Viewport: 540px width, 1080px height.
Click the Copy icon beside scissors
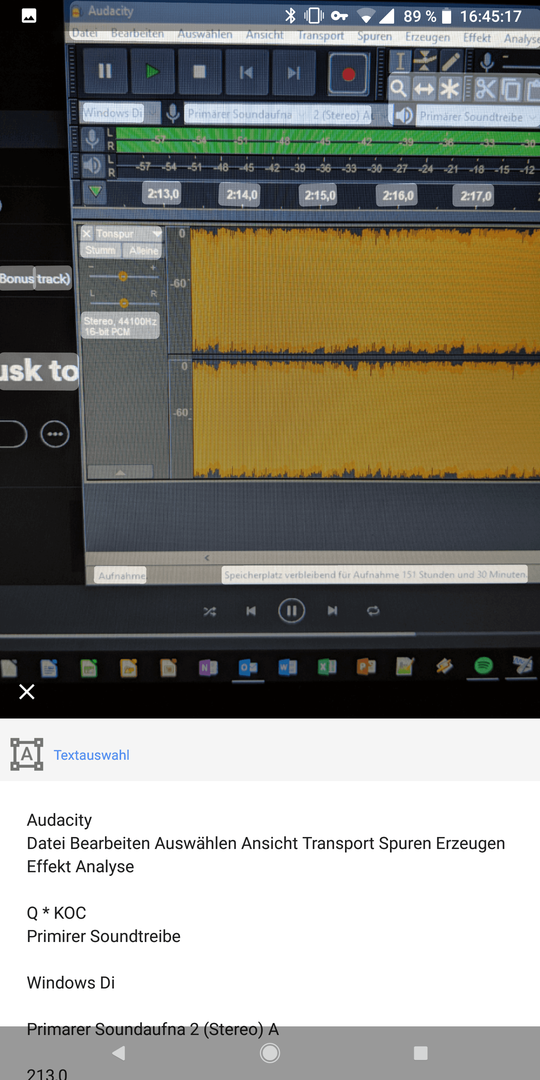(511, 90)
